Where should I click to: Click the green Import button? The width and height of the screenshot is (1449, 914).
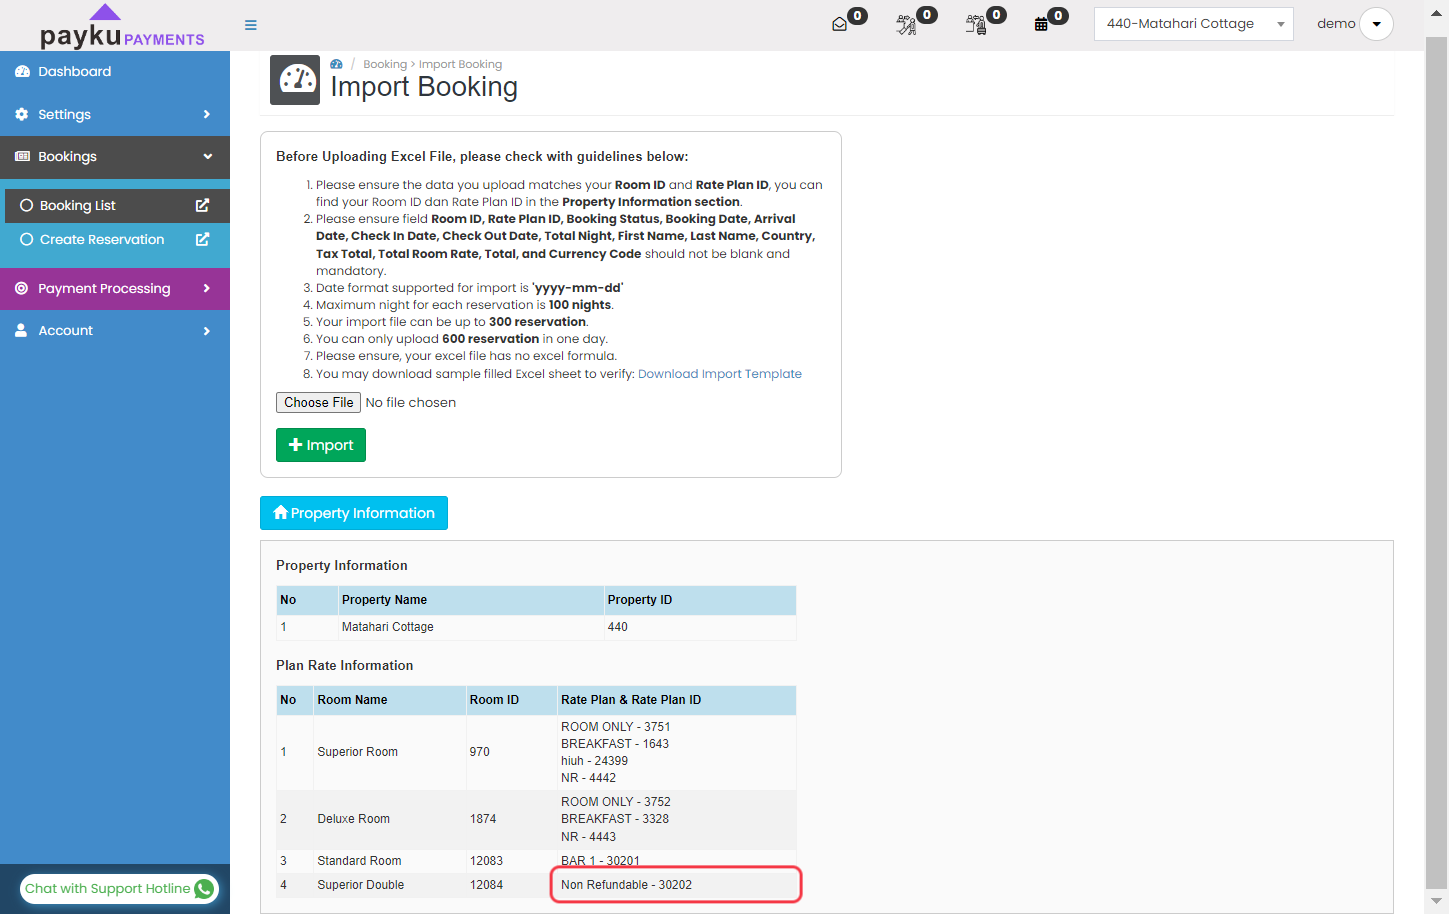(321, 445)
